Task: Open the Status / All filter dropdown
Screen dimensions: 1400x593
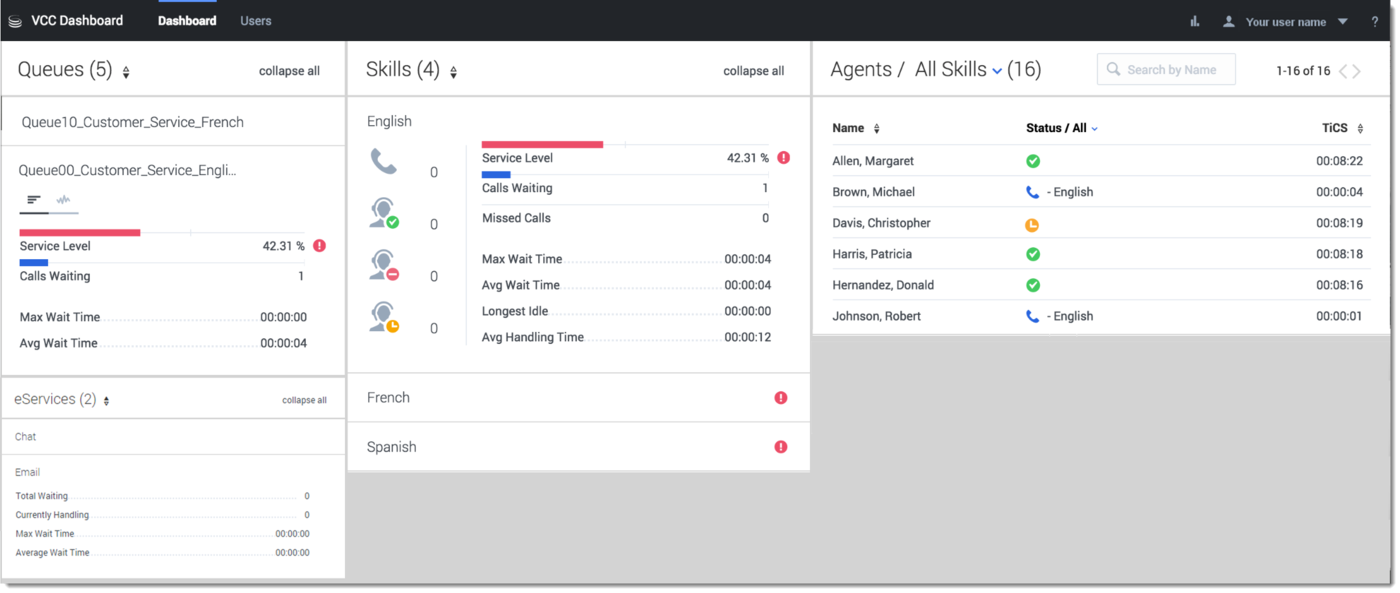Action: pyautogui.click(x=1062, y=128)
